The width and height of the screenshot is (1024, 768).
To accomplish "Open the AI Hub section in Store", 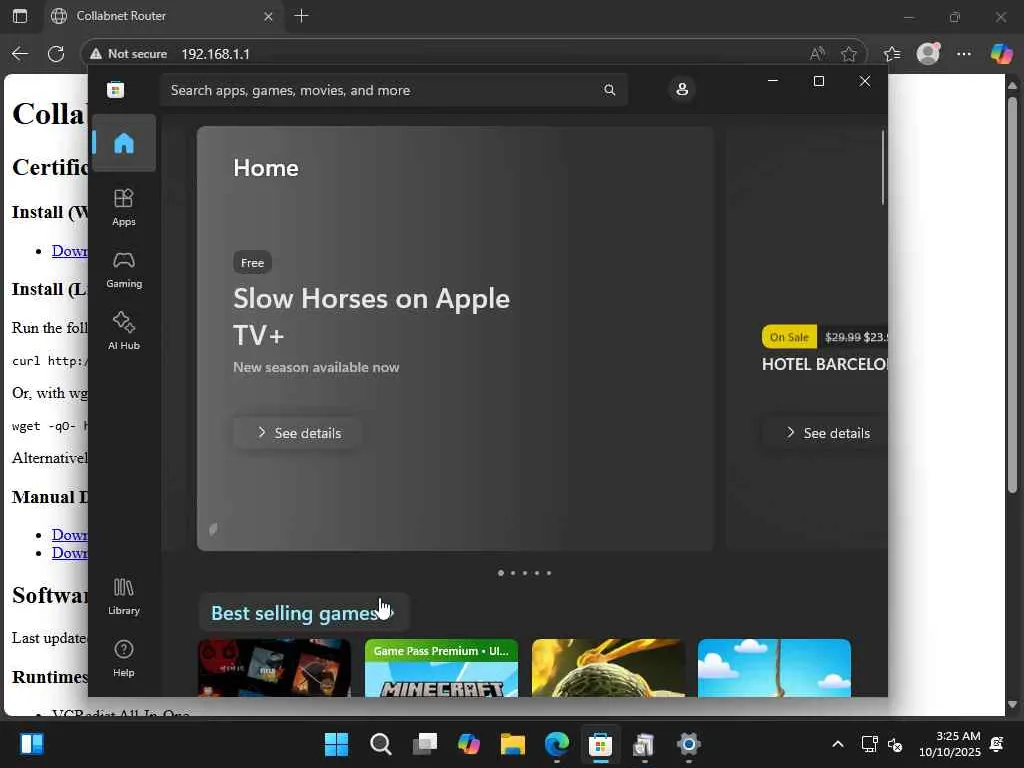I will pyautogui.click(x=123, y=331).
